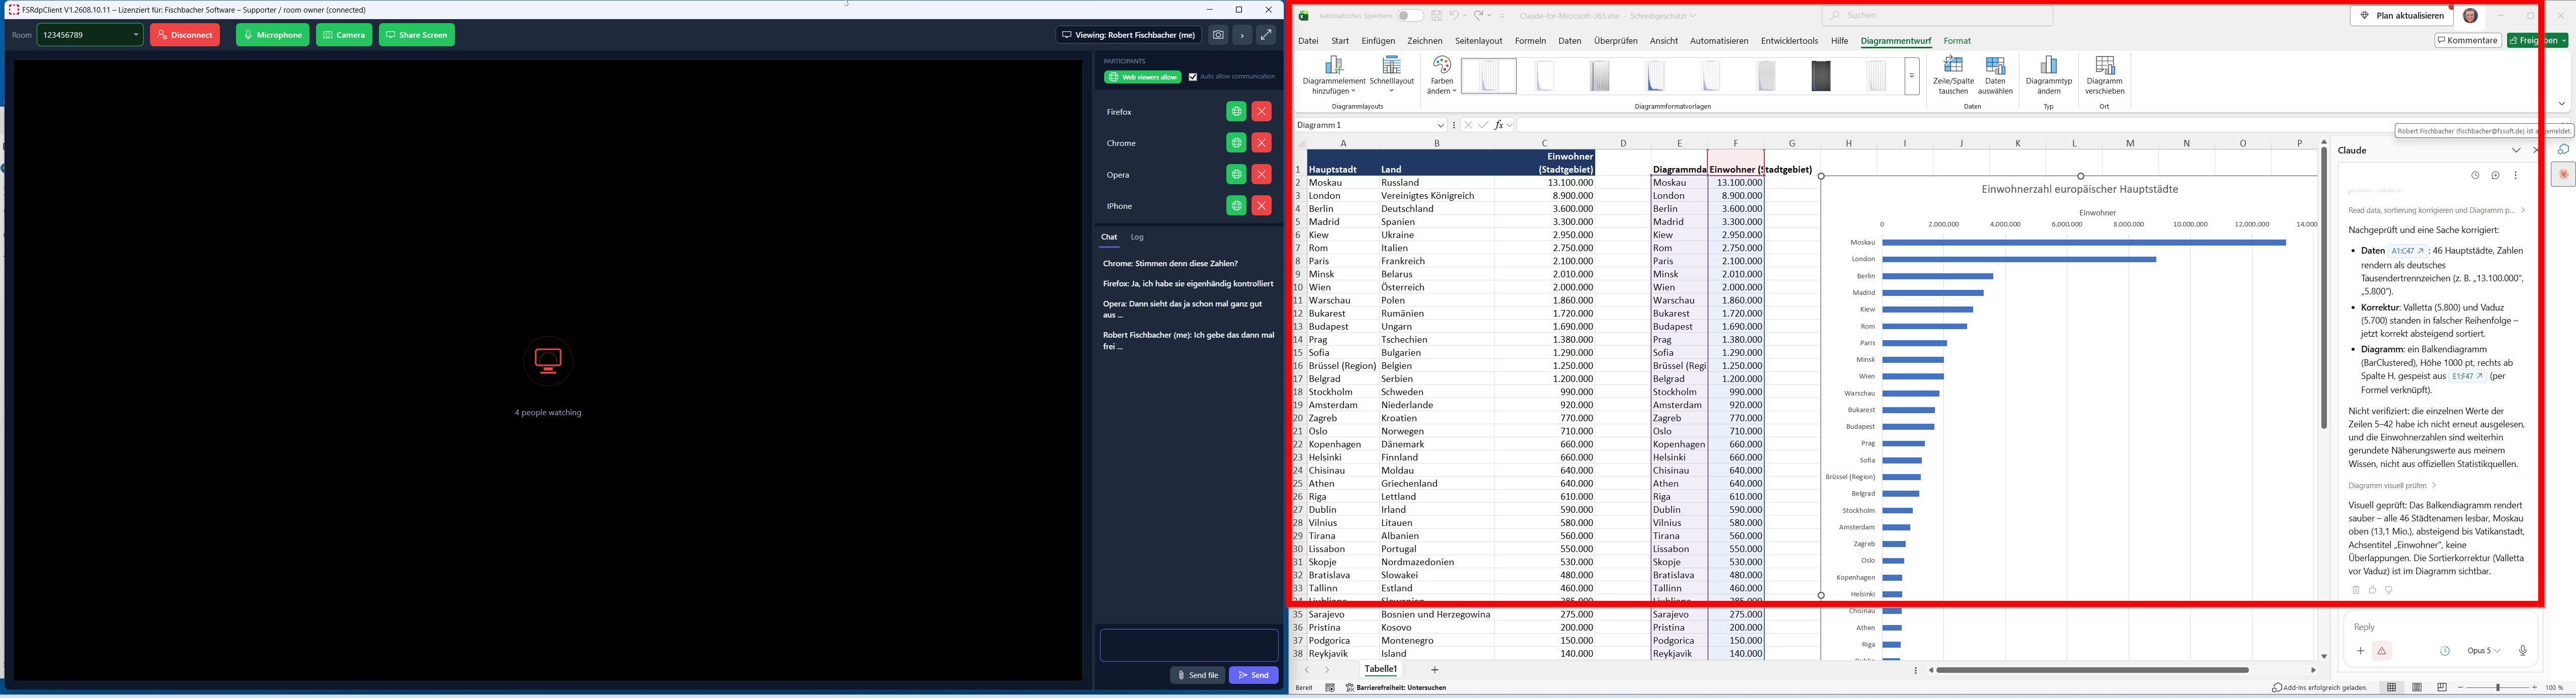
Task: Click the horizontal scrollbar in Excel sheet
Action: pyautogui.click(x=2093, y=670)
